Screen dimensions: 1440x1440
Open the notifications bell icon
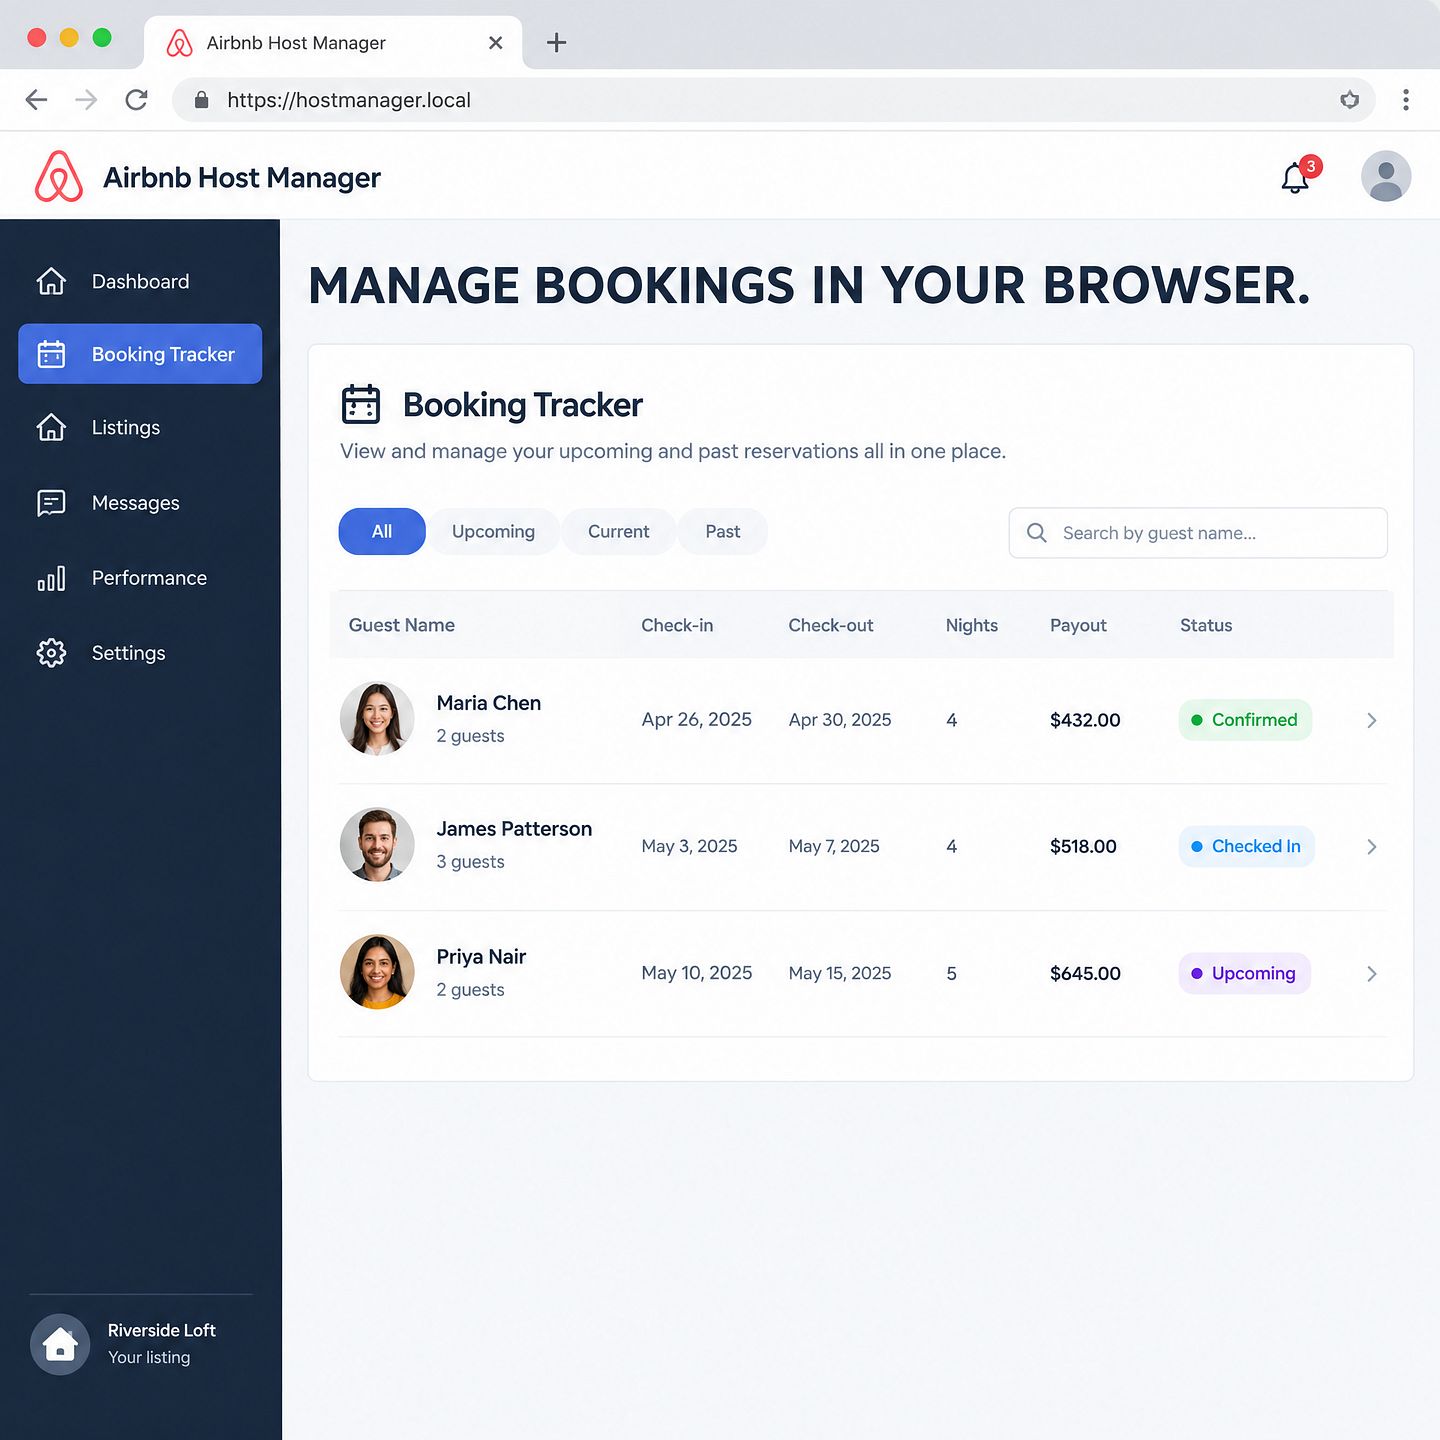point(1296,178)
